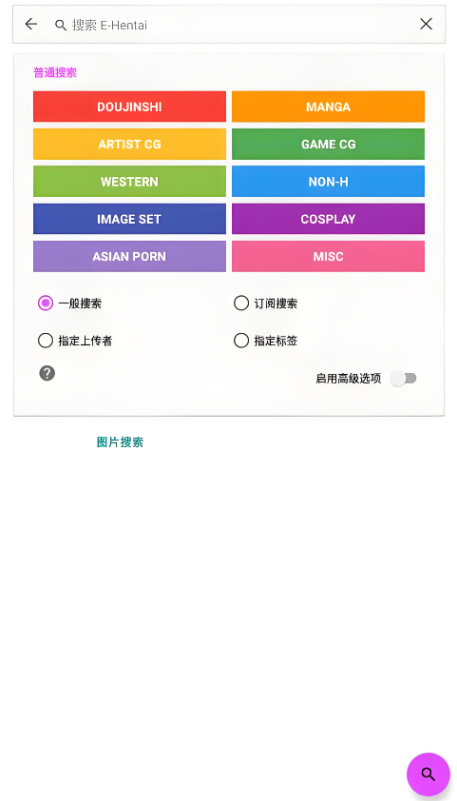Clear the search with the X icon
This screenshot has height=801, width=457.
pyautogui.click(x=426, y=24)
